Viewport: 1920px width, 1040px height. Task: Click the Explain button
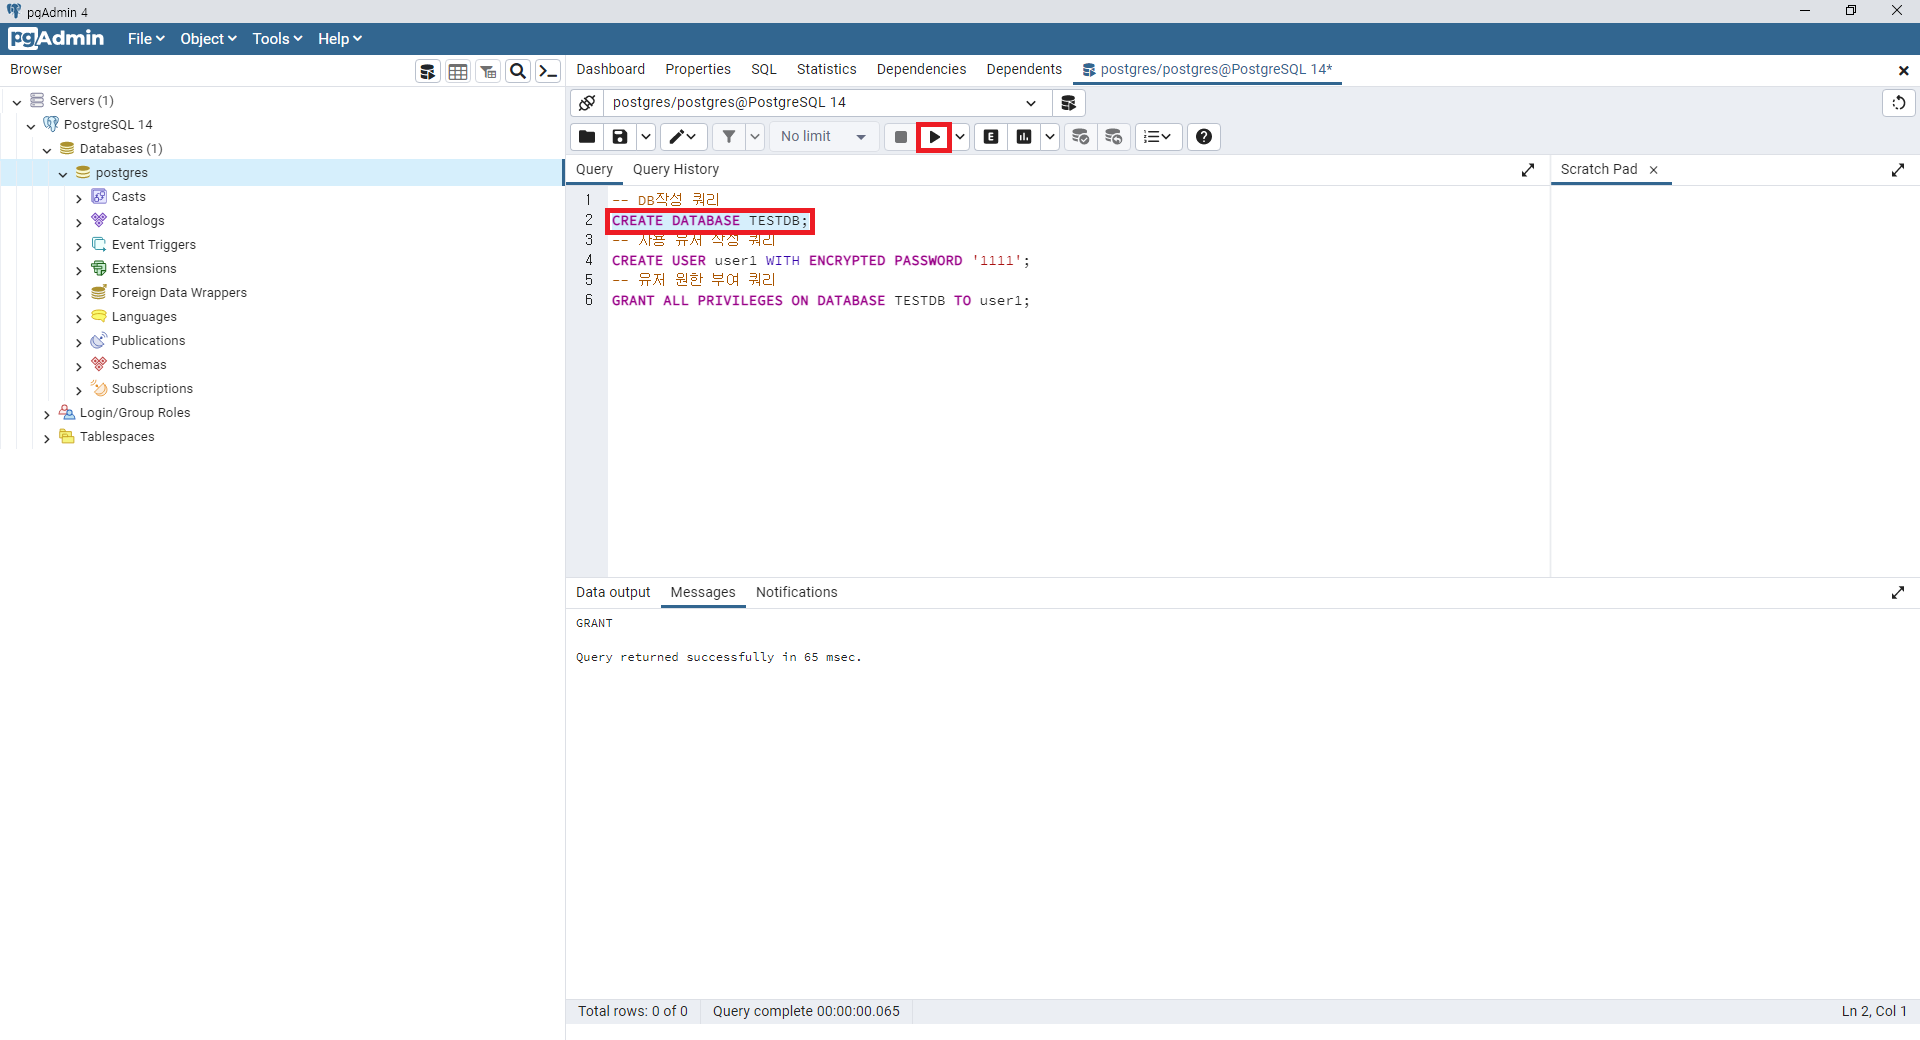[991, 137]
